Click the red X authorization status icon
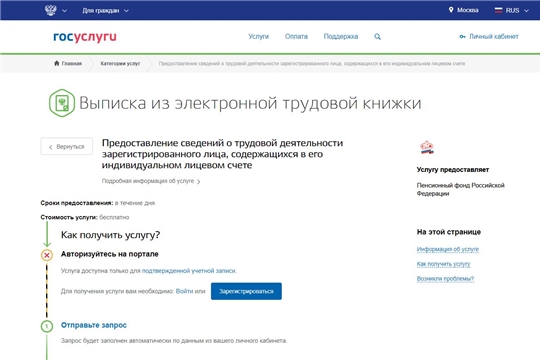Image resolution: width=540 pixels, height=360 pixels. (x=47, y=255)
